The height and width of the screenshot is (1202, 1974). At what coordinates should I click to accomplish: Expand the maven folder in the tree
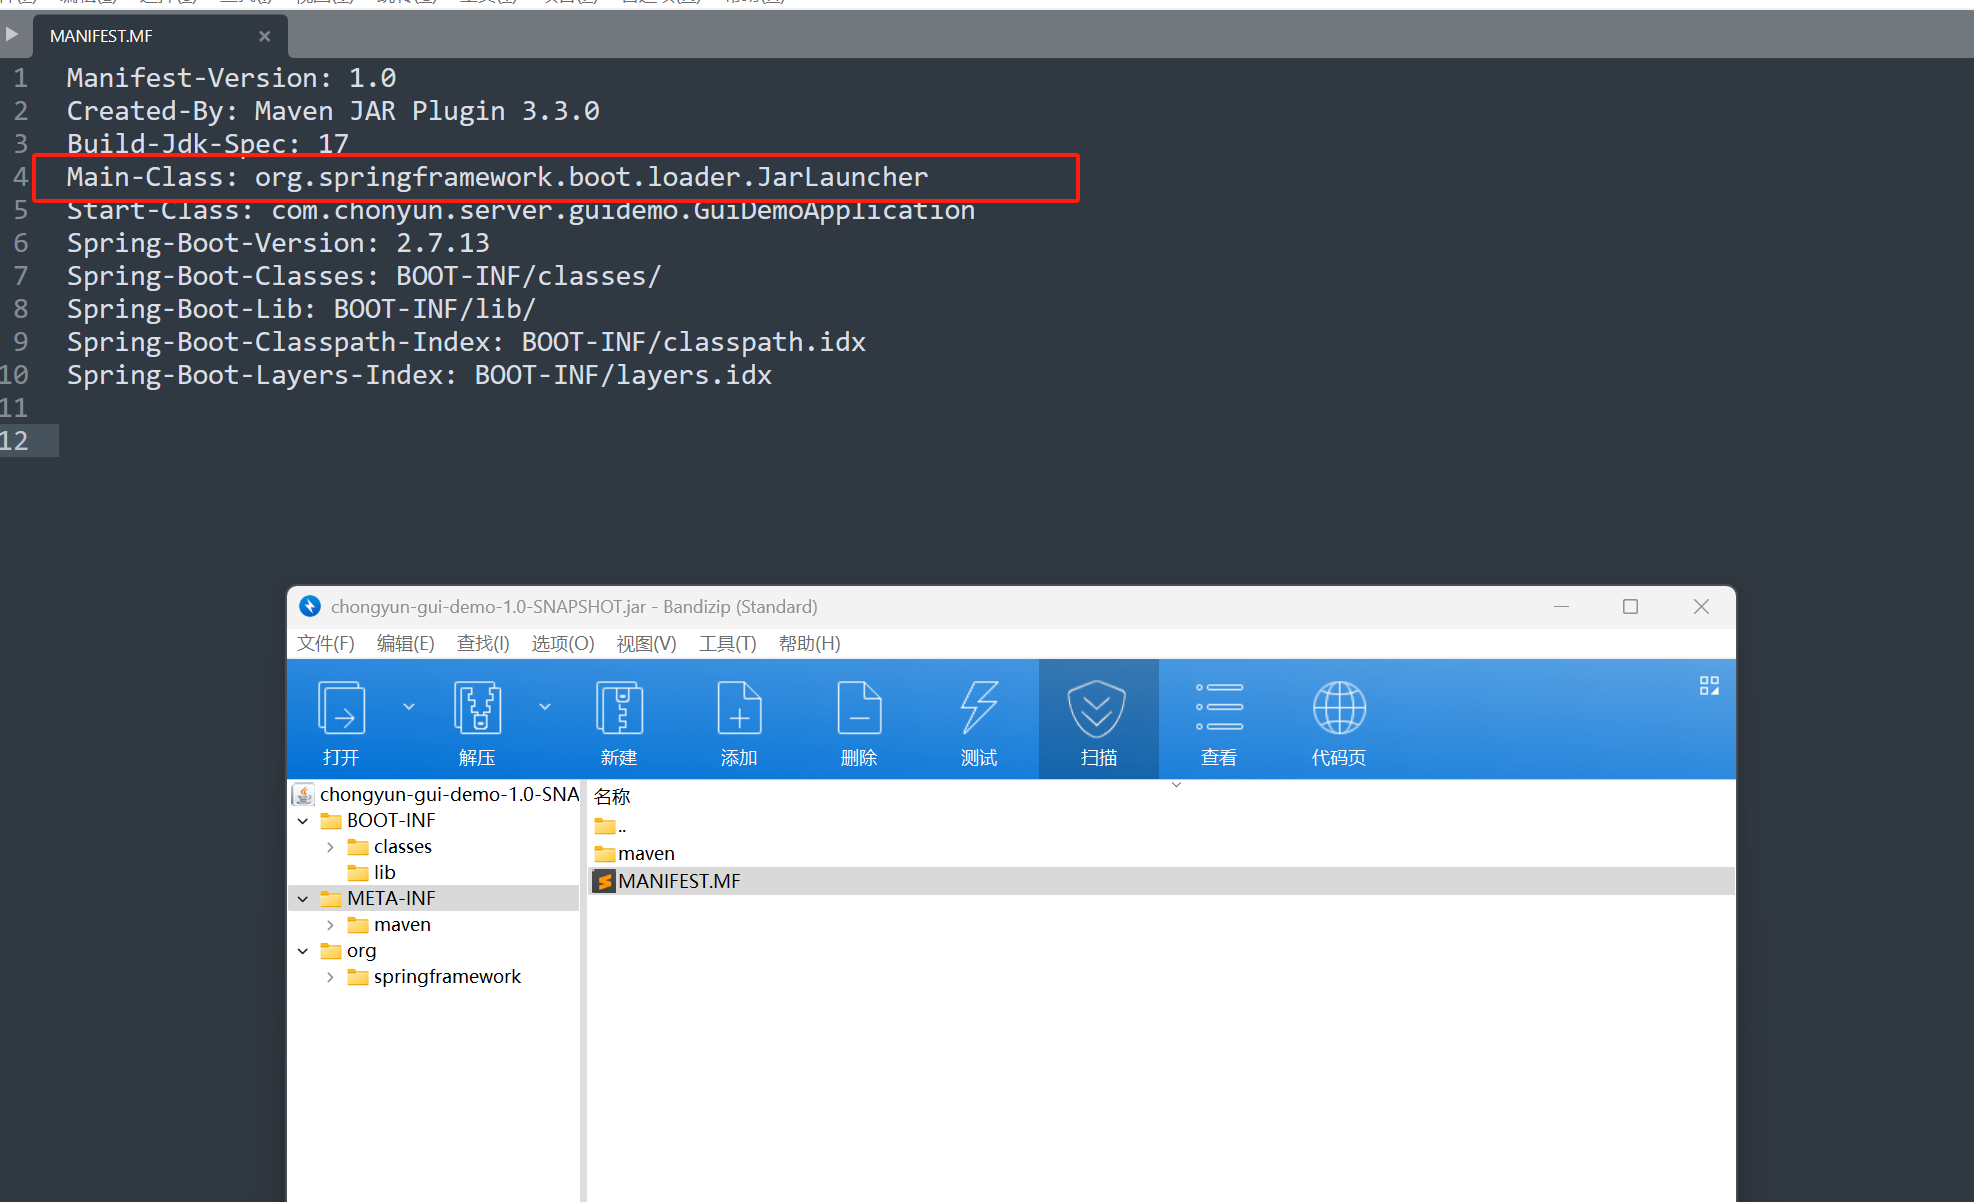click(x=331, y=924)
